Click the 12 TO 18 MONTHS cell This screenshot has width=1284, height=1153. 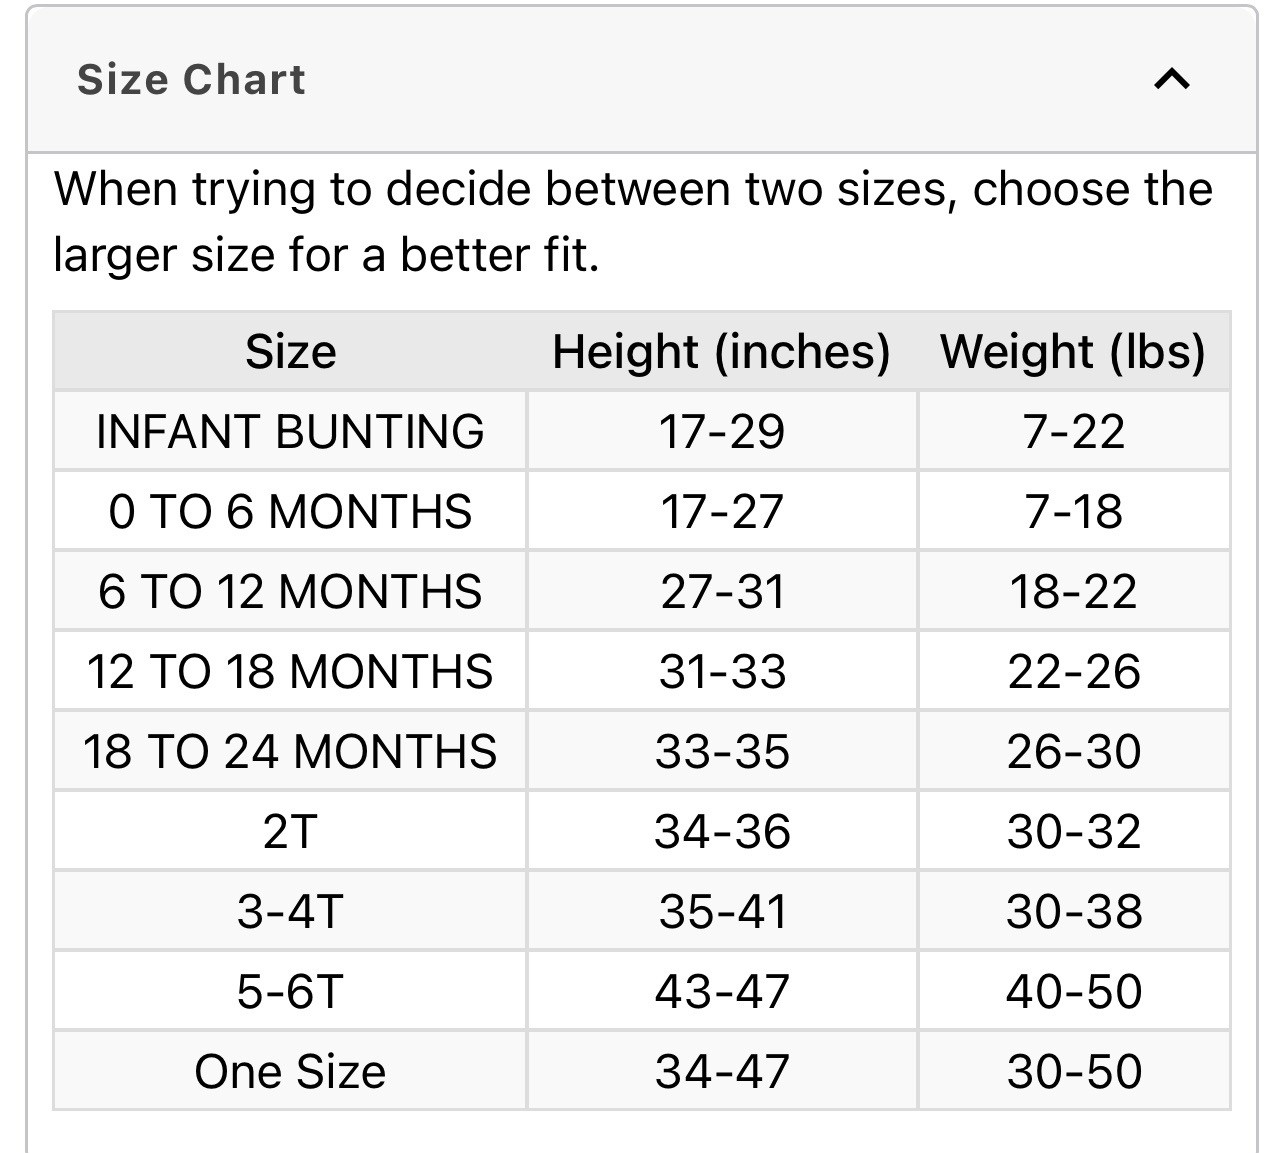[290, 672]
